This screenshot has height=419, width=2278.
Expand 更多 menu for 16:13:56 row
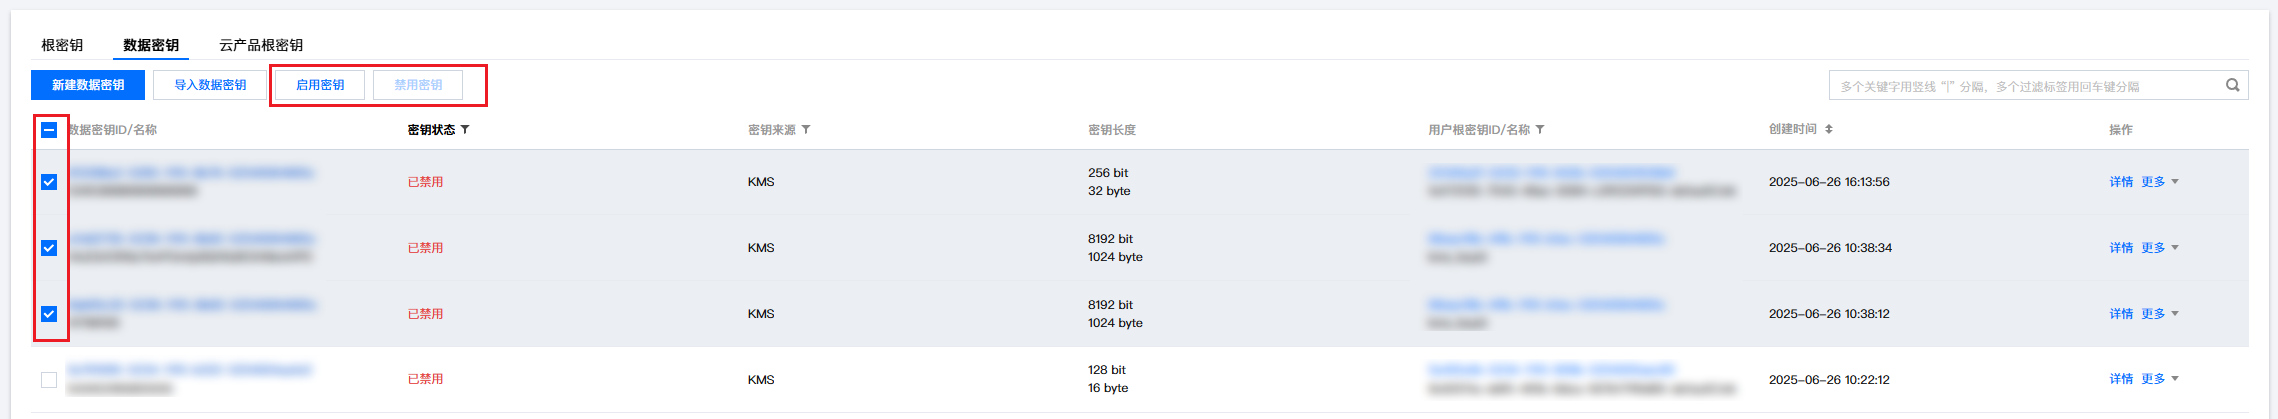2159,182
